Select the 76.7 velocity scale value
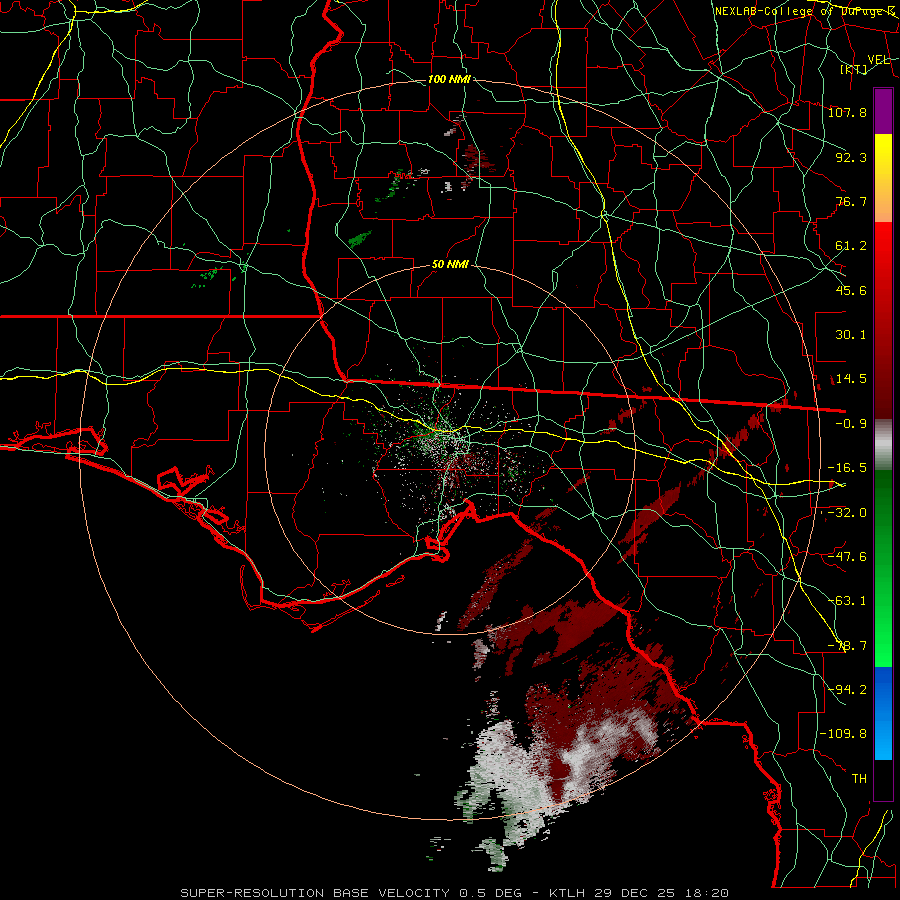900x900 pixels. (851, 201)
